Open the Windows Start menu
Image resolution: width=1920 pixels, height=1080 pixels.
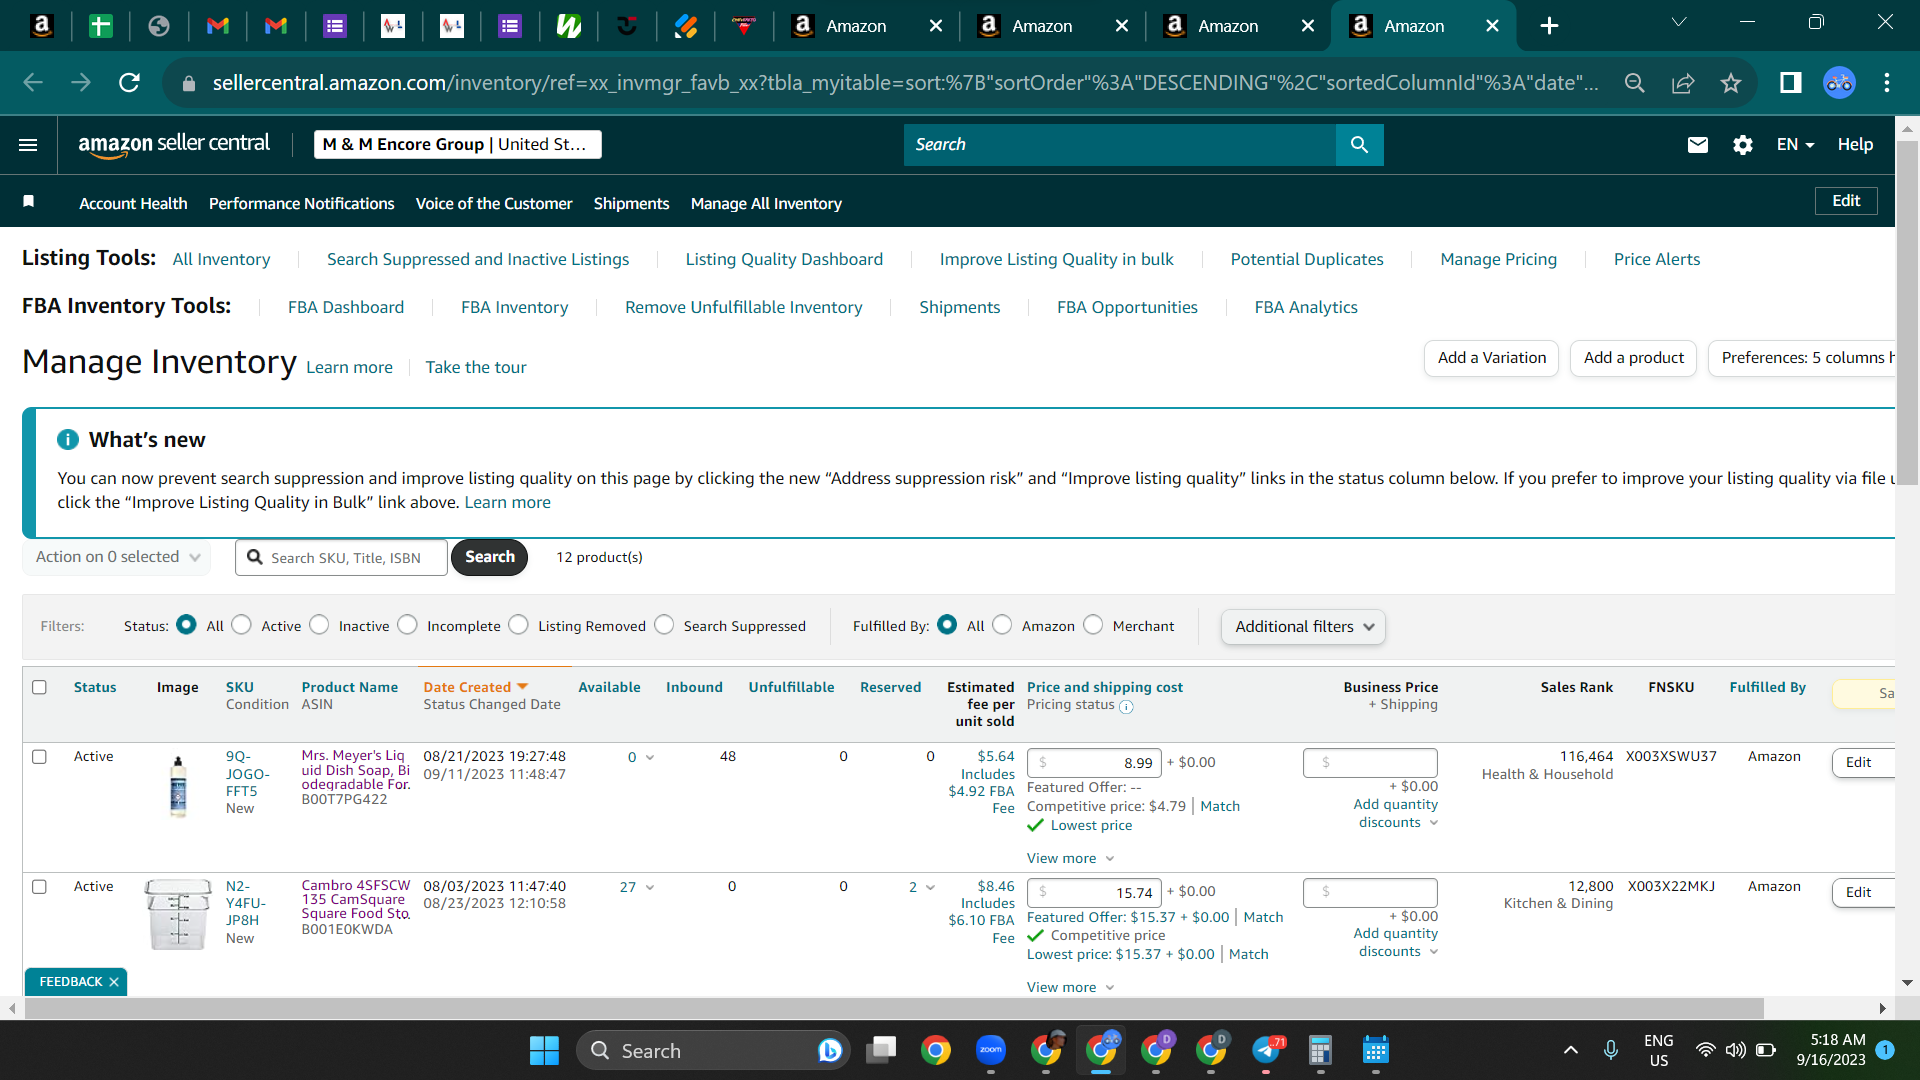coord(544,1051)
